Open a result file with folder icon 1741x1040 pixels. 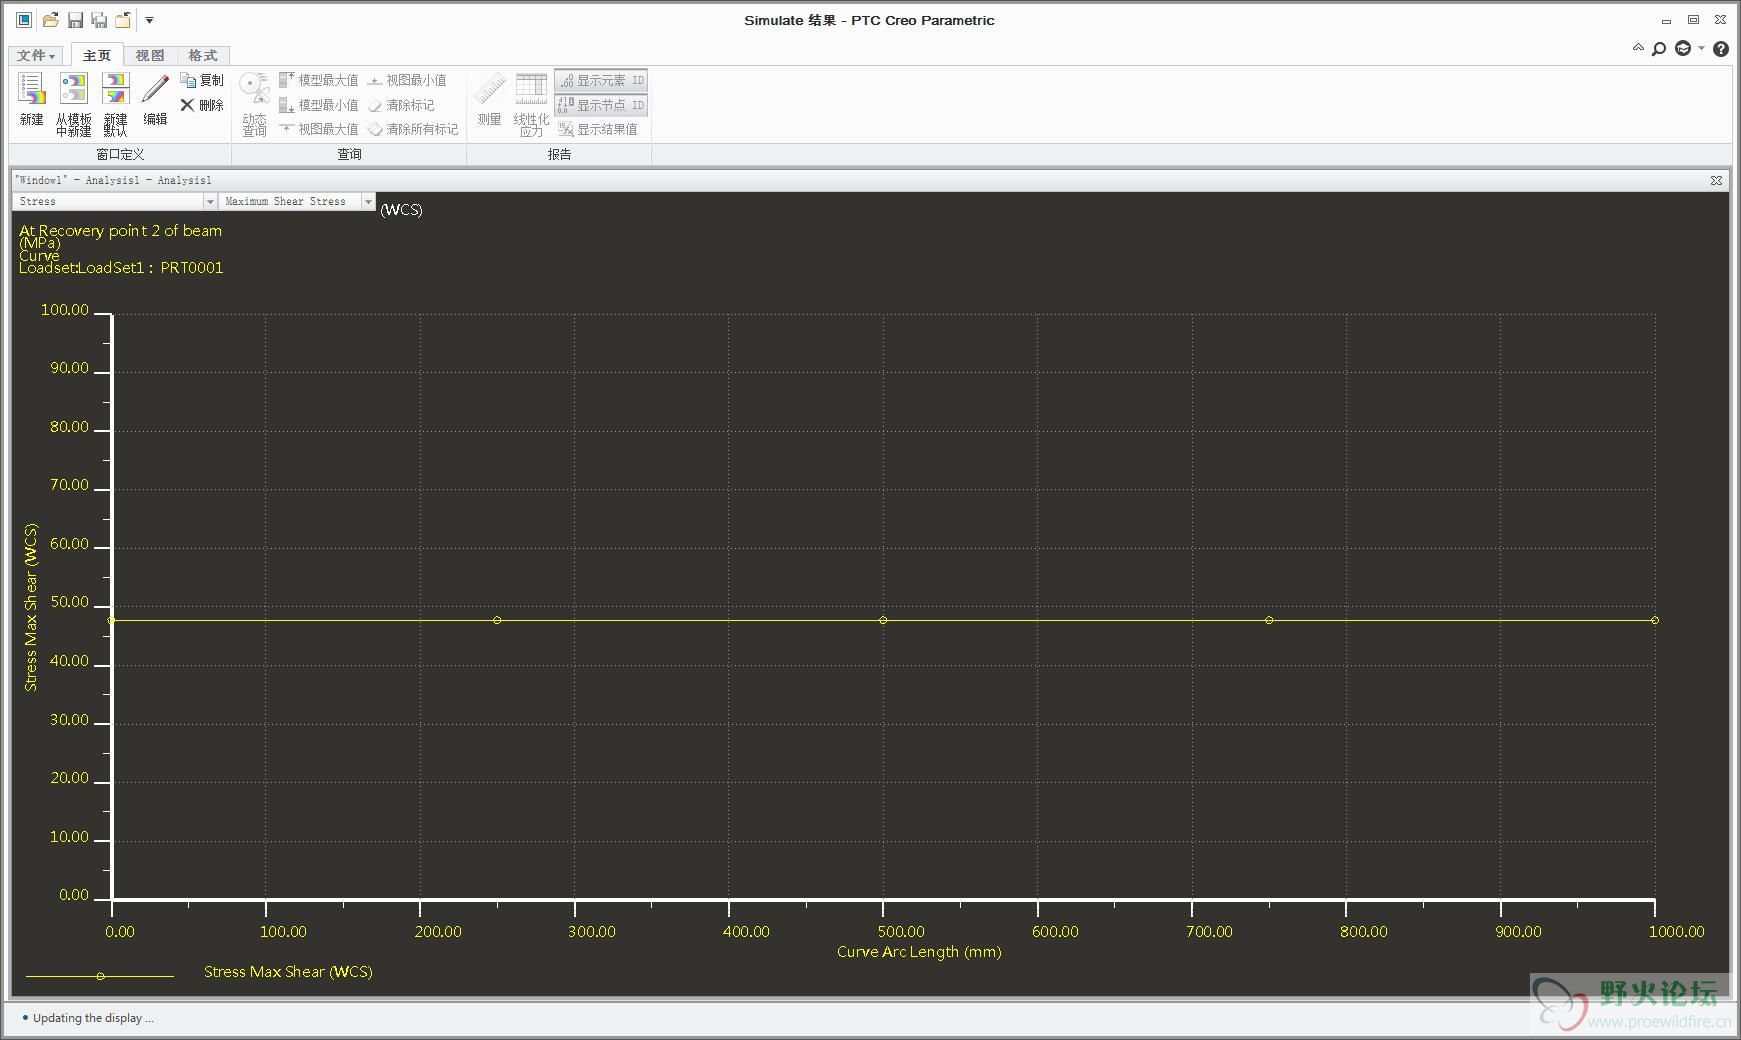[50, 20]
